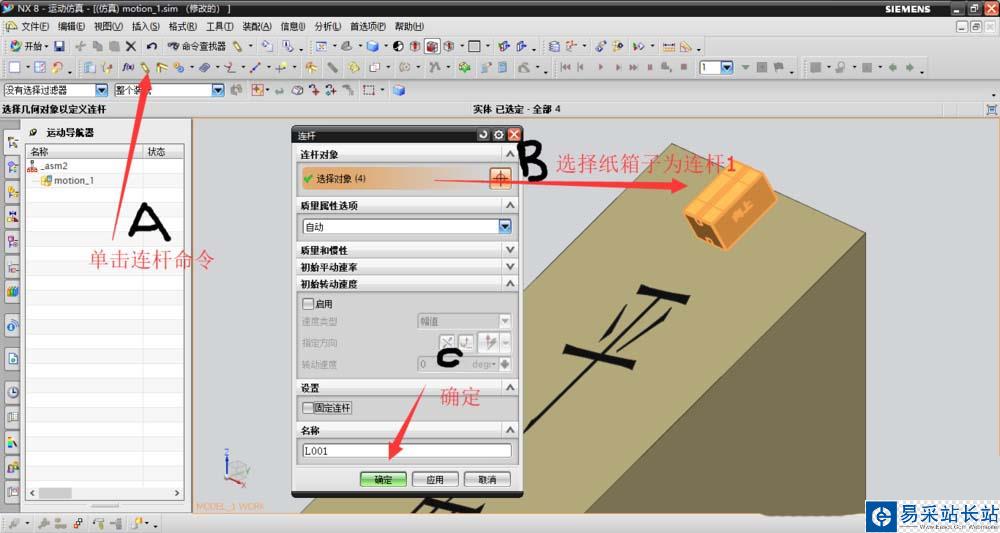The height and width of the screenshot is (533, 1000).
Task: Open the 文件(F) menu
Action: tap(34, 26)
